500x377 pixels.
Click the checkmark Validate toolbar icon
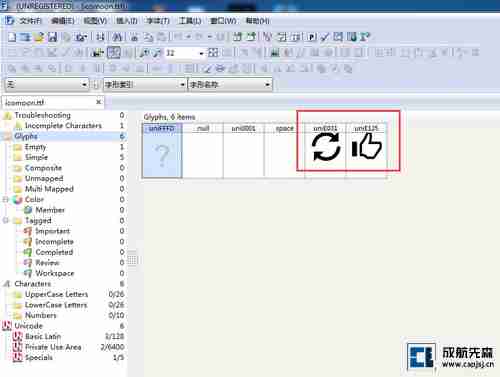coord(325,37)
